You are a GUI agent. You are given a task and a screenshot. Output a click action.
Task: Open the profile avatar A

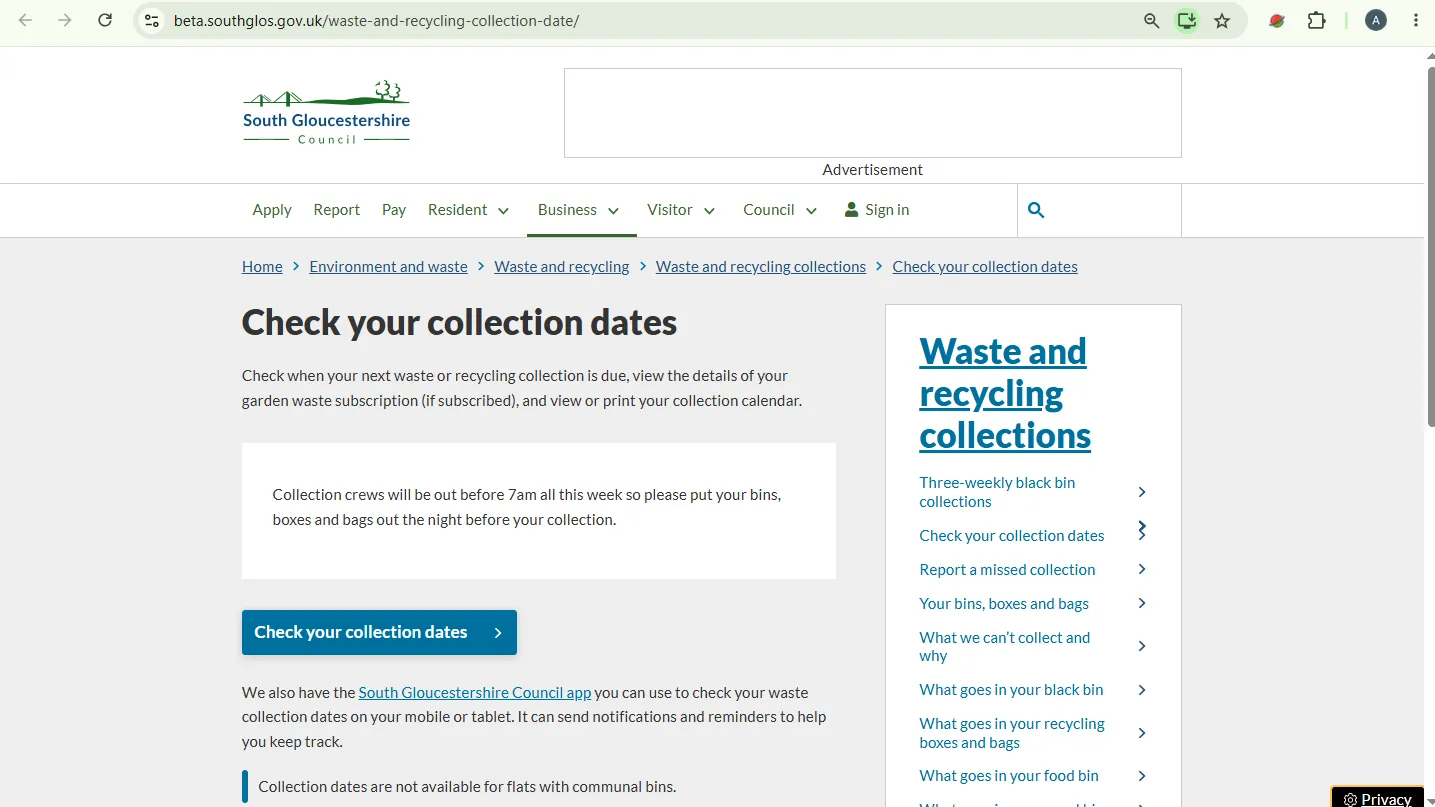coord(1376,20)
